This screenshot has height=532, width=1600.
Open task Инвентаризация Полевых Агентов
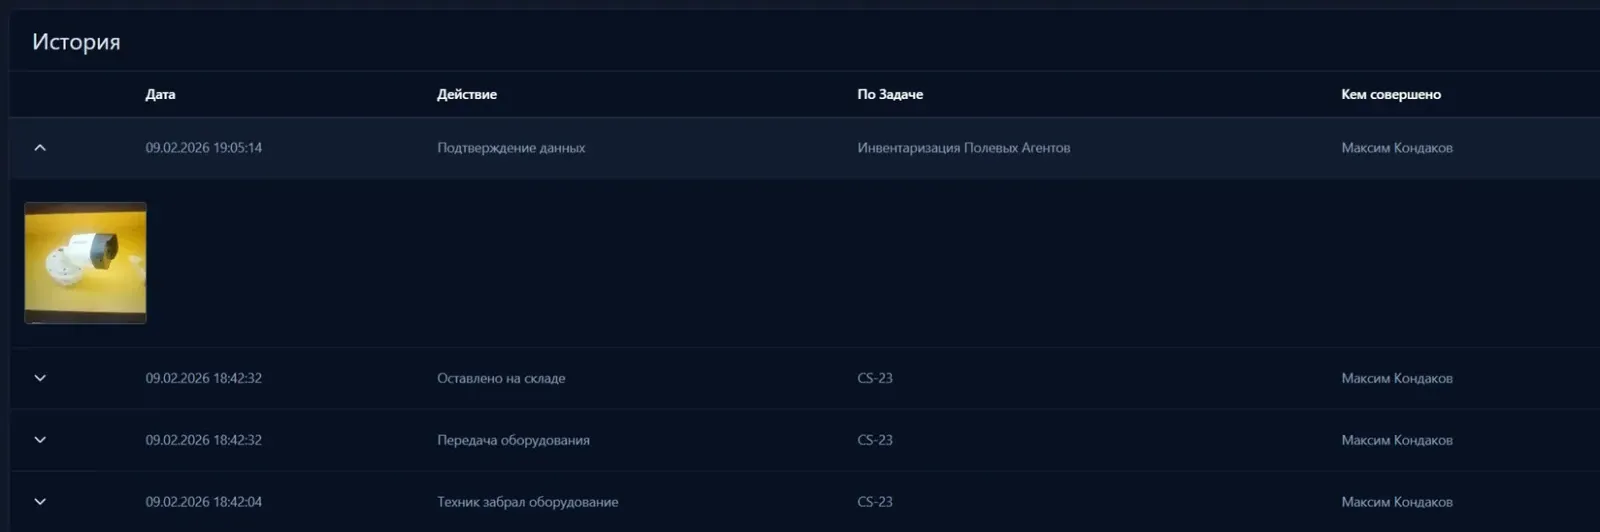click(964, 148)
